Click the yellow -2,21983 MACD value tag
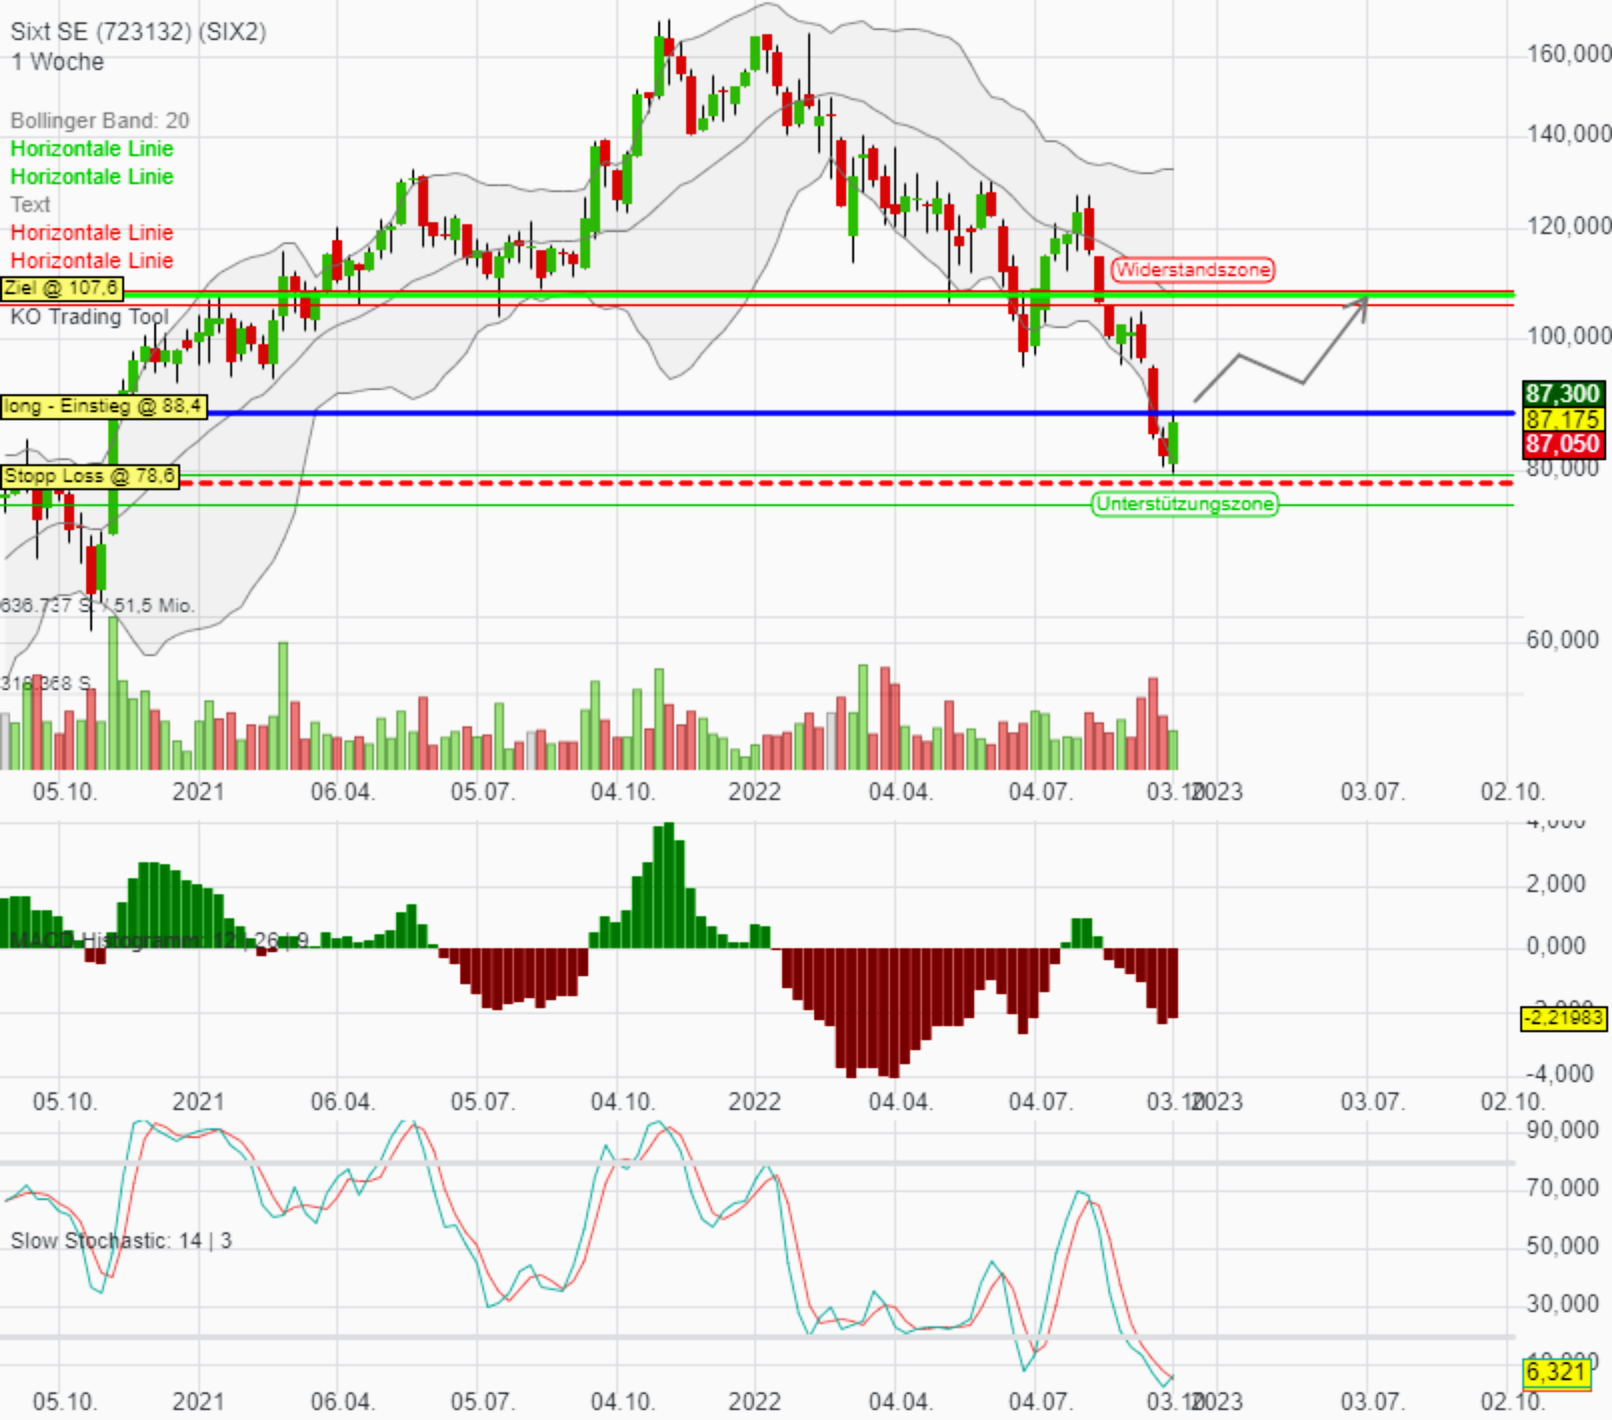This screenshot has width=1612, height=1420. [1563, 1018]
